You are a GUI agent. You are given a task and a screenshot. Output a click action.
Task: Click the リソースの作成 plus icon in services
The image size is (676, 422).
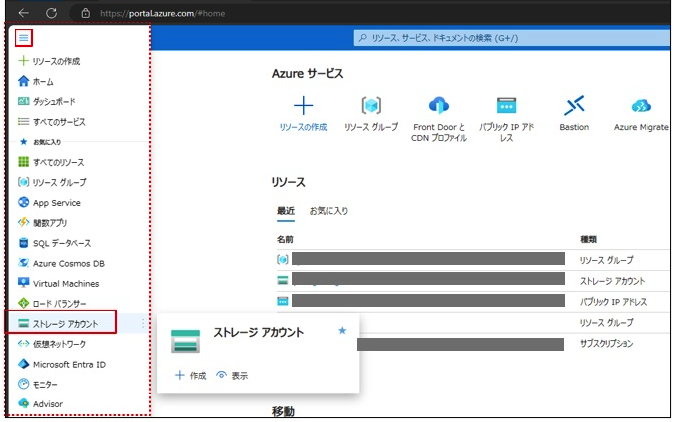coord(303,106)
